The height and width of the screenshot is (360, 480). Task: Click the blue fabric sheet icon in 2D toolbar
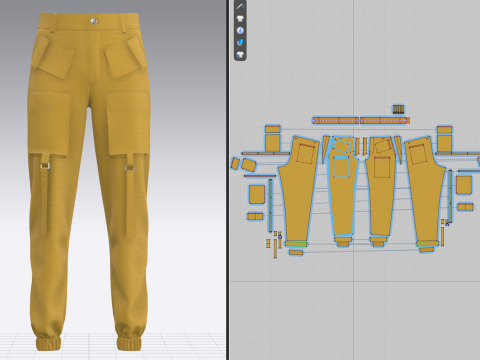[x=240, y=42]
